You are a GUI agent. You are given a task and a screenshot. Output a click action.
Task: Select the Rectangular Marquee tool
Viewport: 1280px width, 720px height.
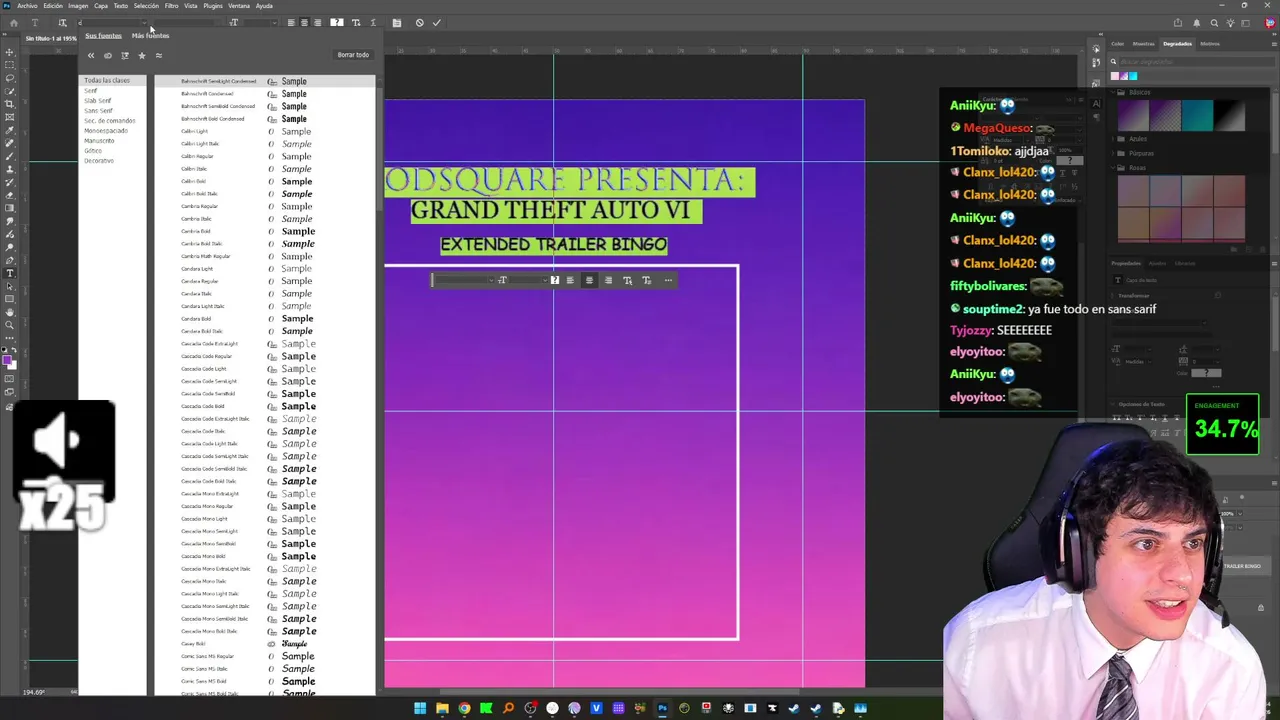click(x=10, y=65)
